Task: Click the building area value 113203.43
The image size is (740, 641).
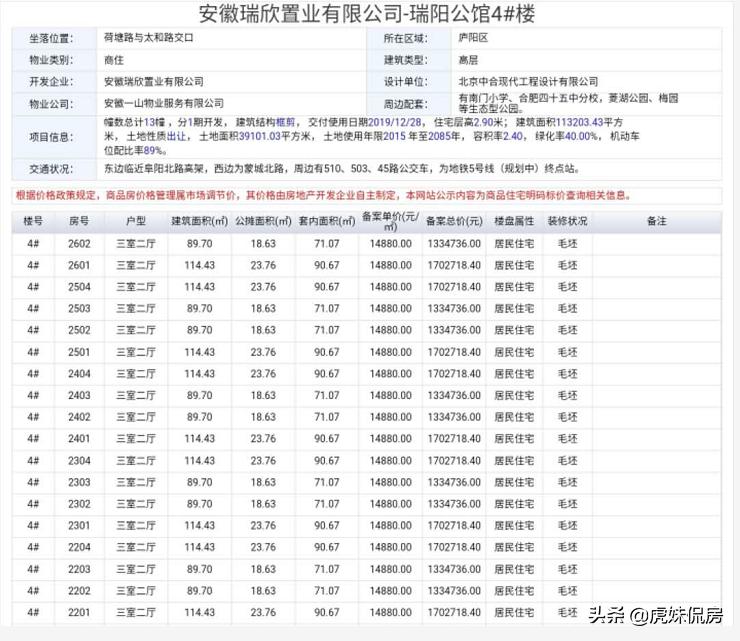Action: pos(580,122)
